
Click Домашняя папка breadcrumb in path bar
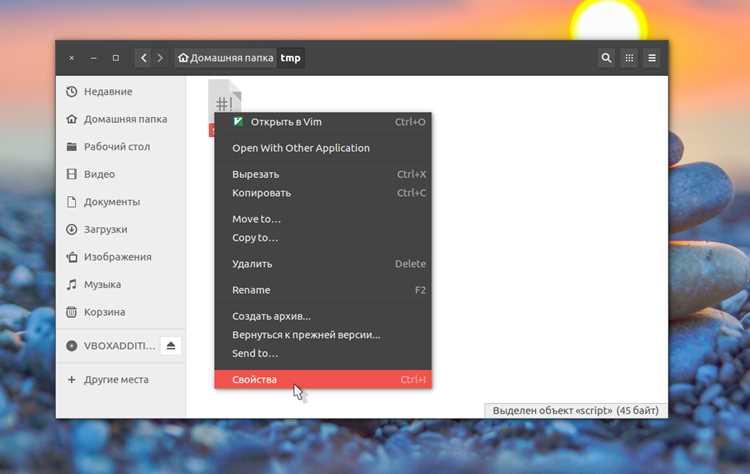pyautogui.click(x=225, y=58)
